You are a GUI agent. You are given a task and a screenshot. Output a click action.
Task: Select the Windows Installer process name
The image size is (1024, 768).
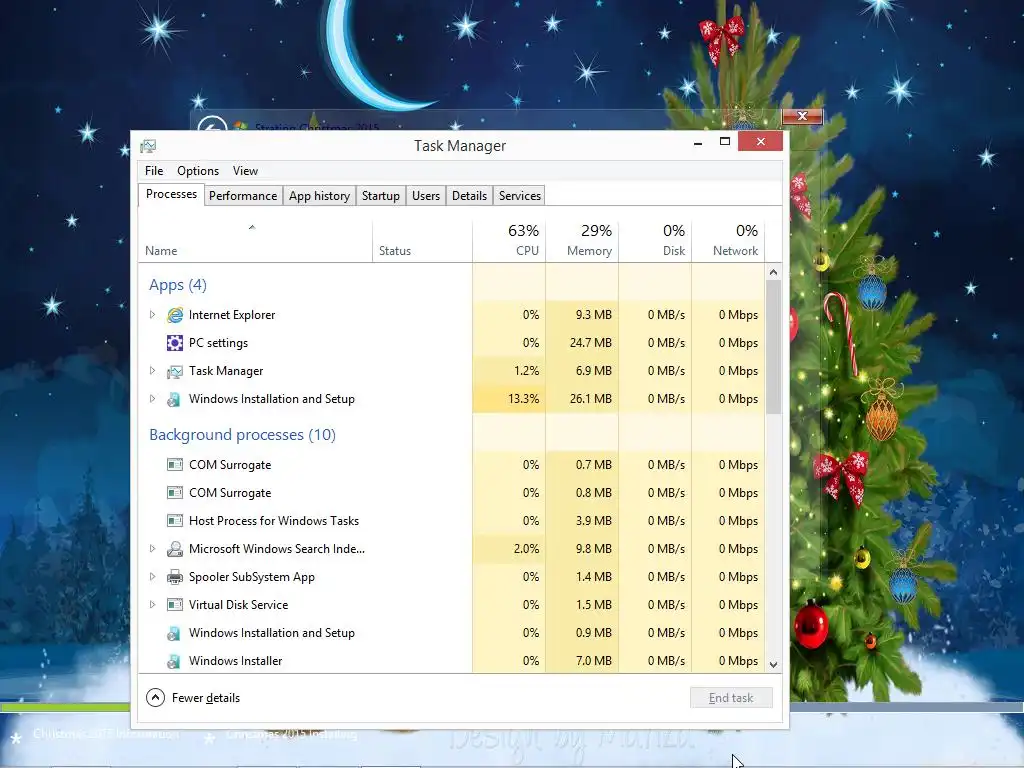[x=236, y=661]
